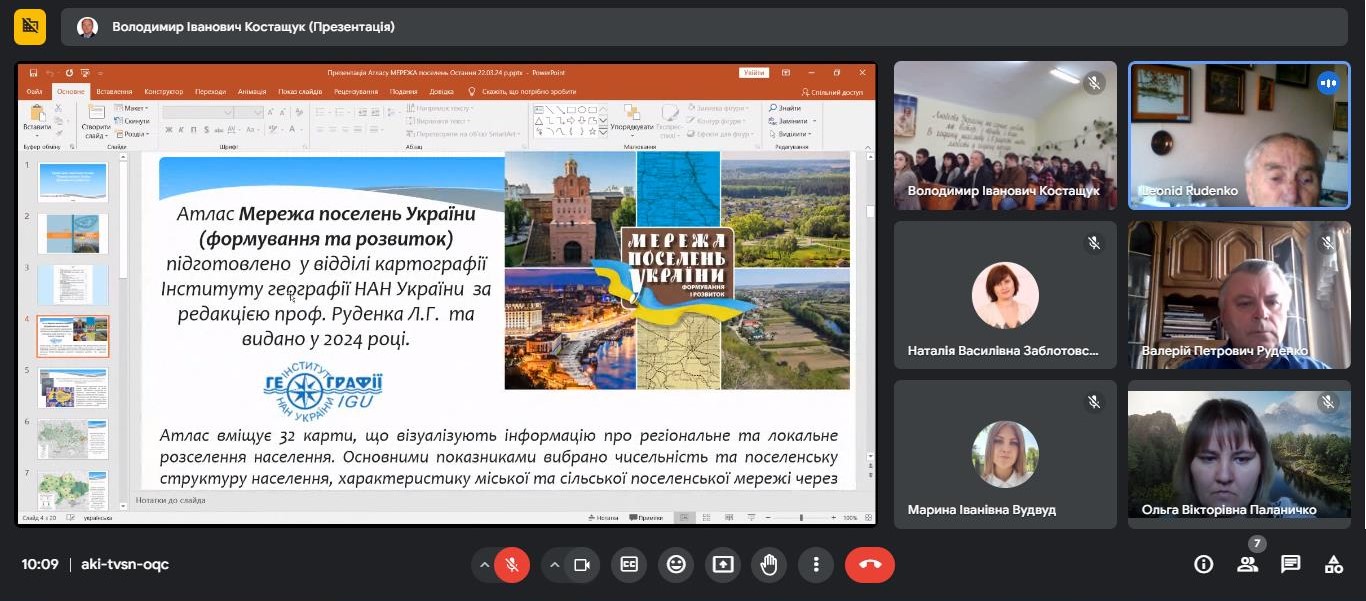The image size is (1366, 601).
Task: Raise your hand
Action: [769, 565]
